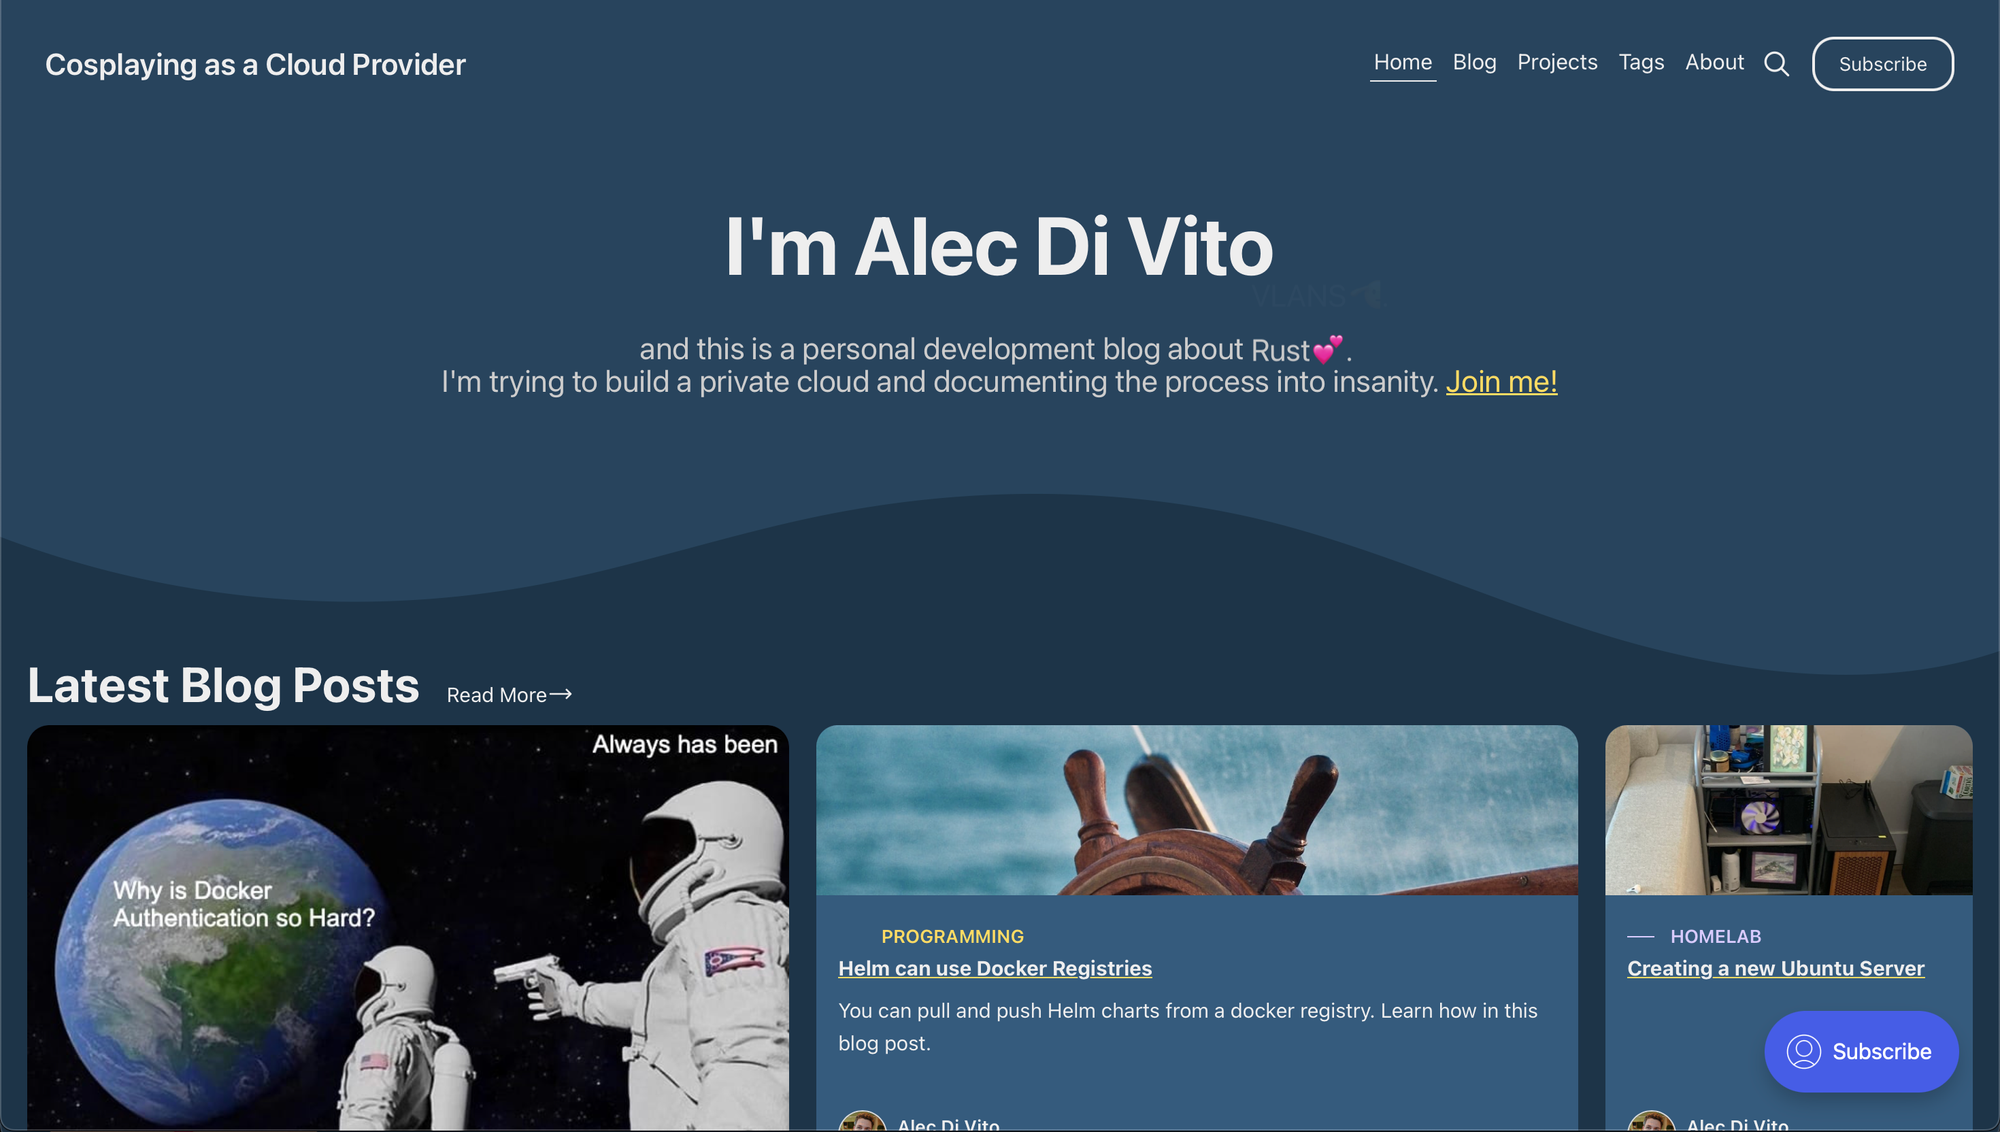Go to the Projects page
This screenshot has height=1132, width=2000.
(1557, 62)
